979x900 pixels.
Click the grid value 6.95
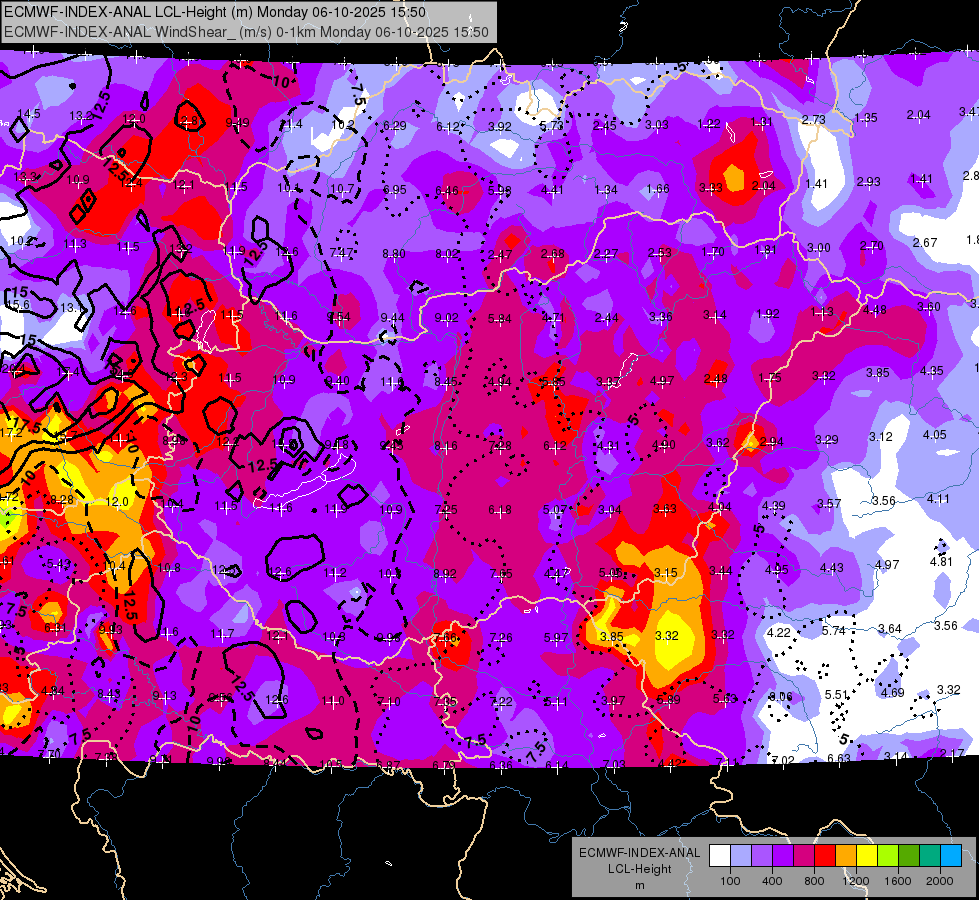395,189
